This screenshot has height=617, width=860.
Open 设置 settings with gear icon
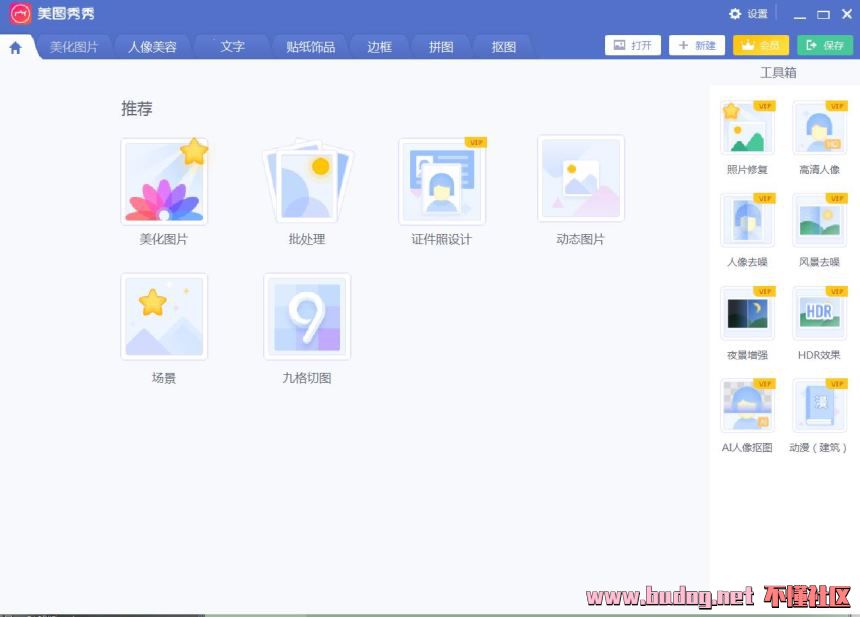748,14
